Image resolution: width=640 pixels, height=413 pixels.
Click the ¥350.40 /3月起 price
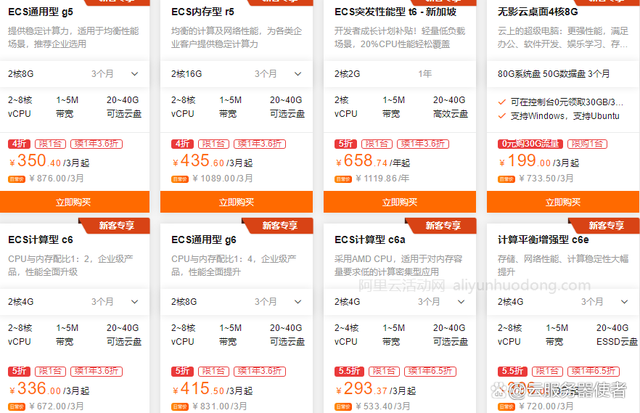point(49,161)
